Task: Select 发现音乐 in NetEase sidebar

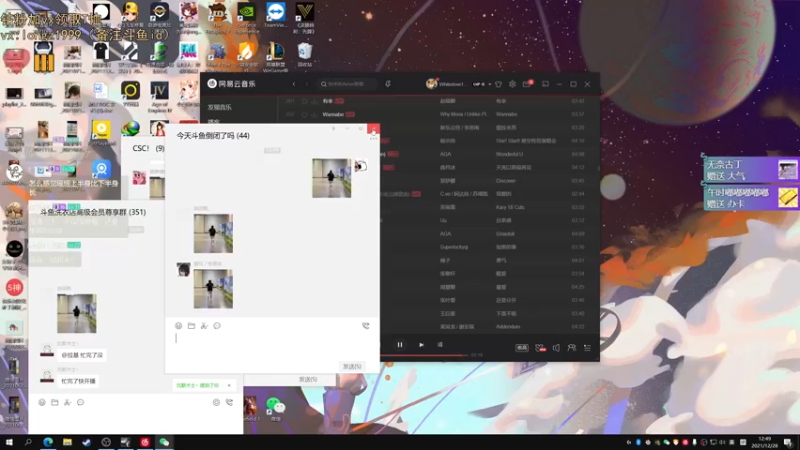Action: click(219, 107)
